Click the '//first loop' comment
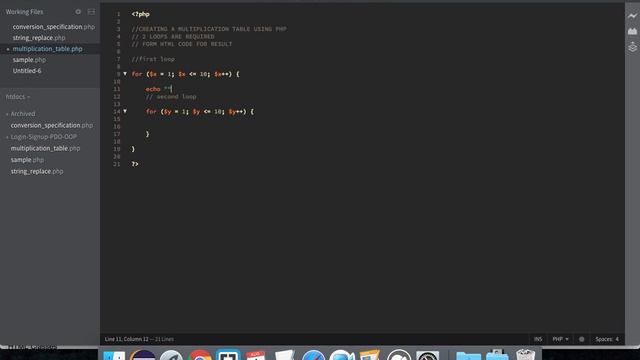The width and height of the screenshot is (640, 360). [153, 59]
